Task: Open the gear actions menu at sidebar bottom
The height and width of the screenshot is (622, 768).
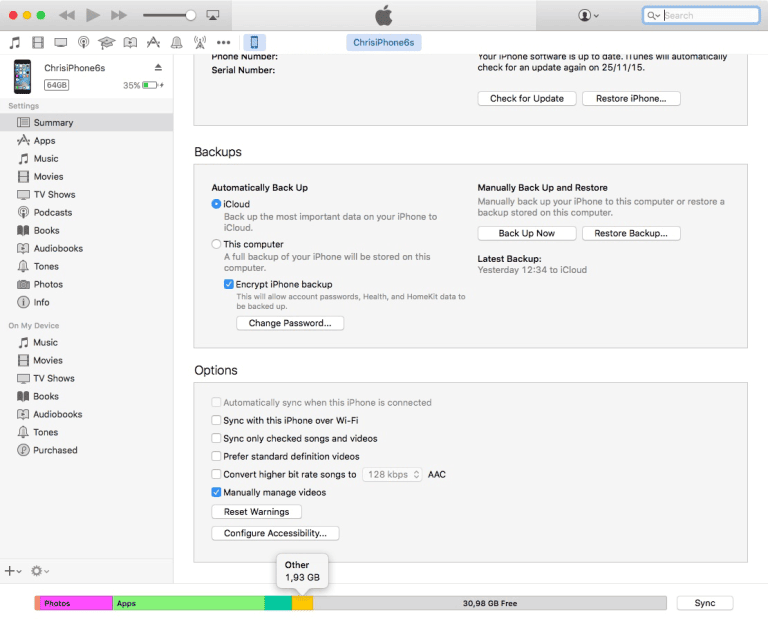Action: point(40,571)
